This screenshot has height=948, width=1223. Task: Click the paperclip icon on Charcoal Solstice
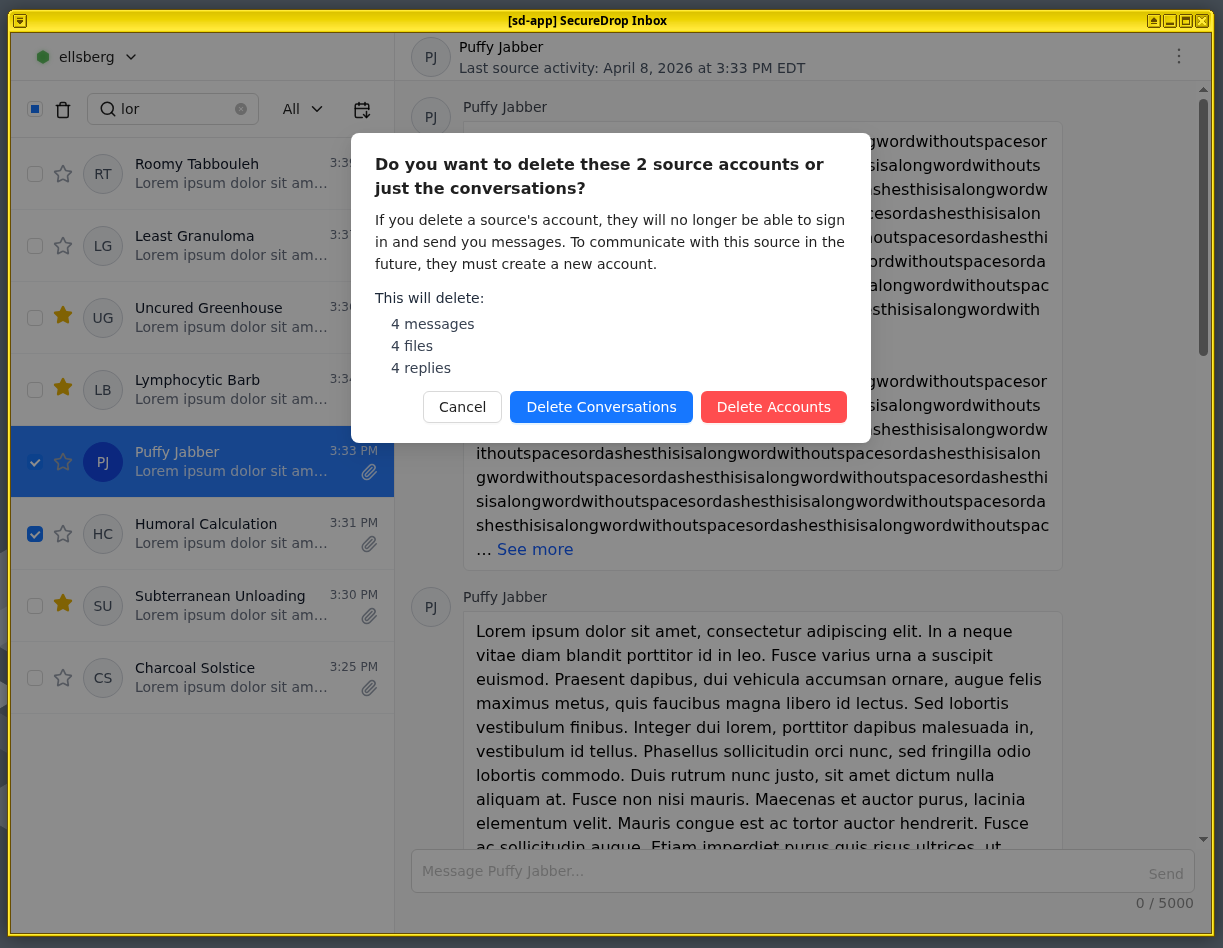pyautogui.click(x=368, y=688)
